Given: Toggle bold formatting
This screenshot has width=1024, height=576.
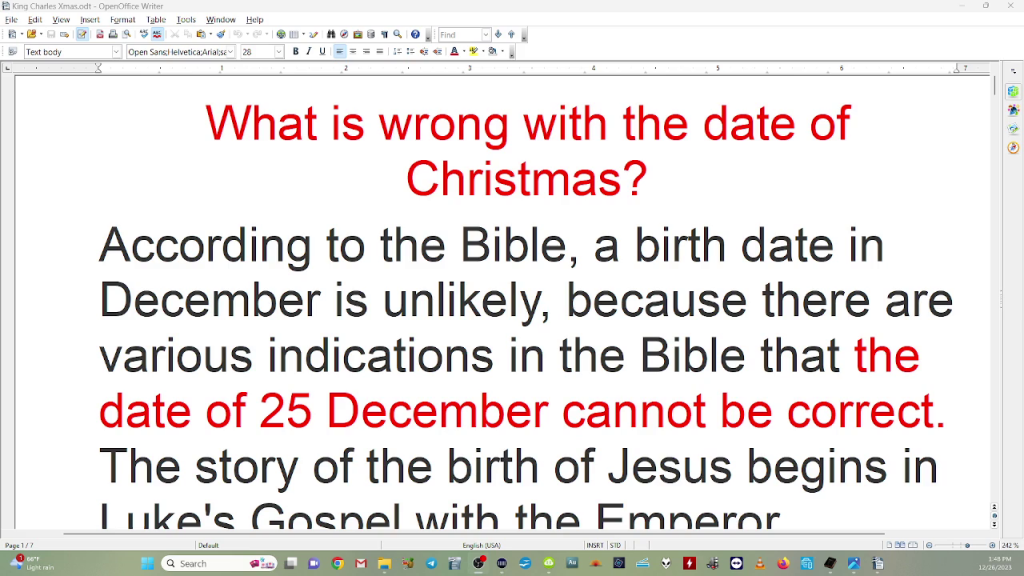Looking at the screenshot, I should (296, 52).
